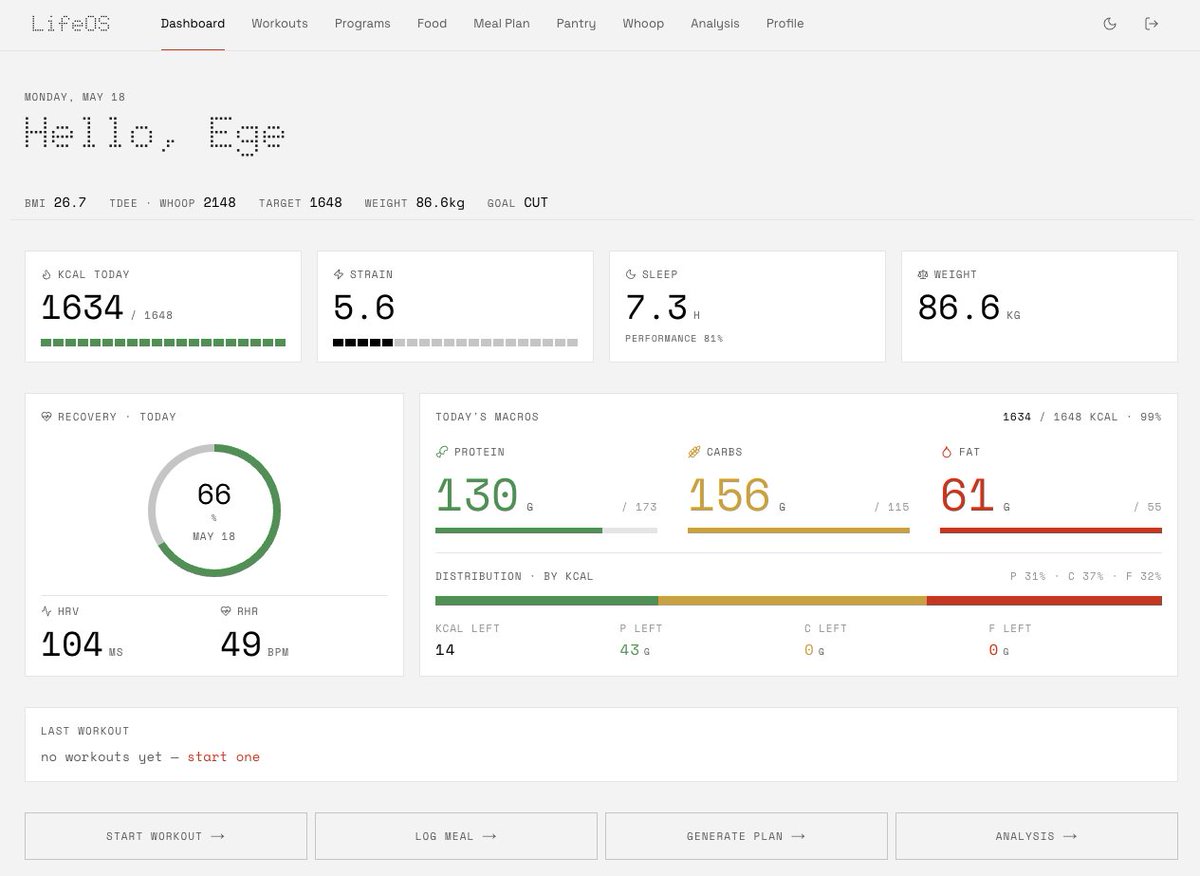Click the P LEFT value 43
The height and width of the screenshot is (876, 1200).
[629, 650]
